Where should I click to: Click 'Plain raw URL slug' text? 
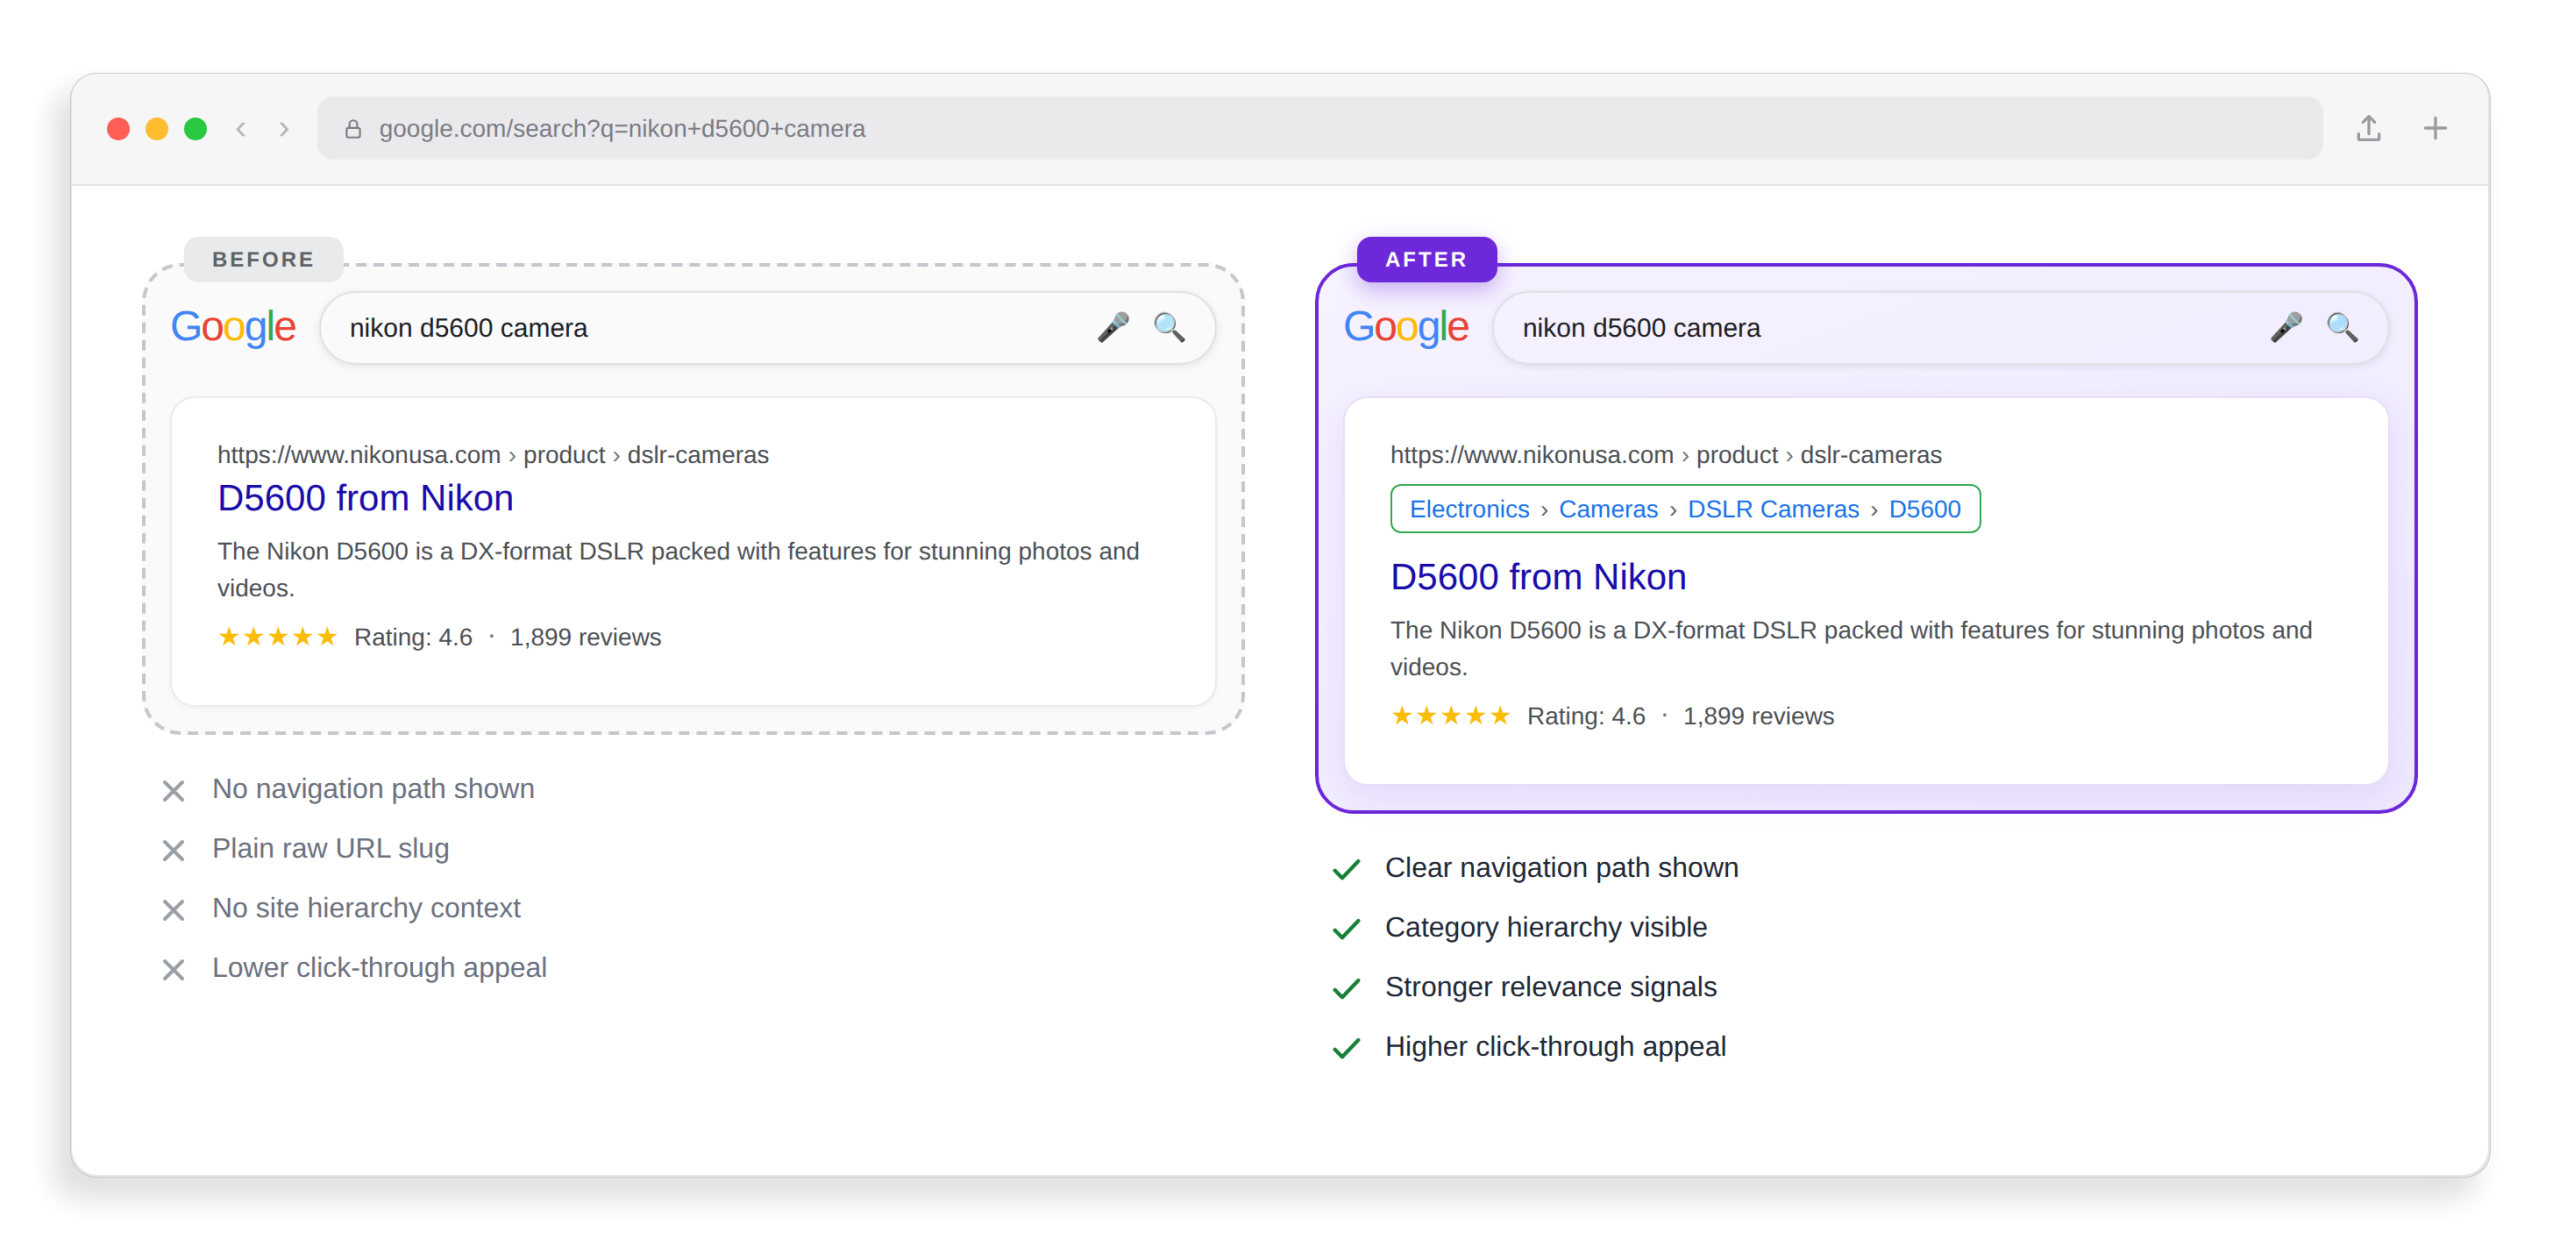click(330, 849)
